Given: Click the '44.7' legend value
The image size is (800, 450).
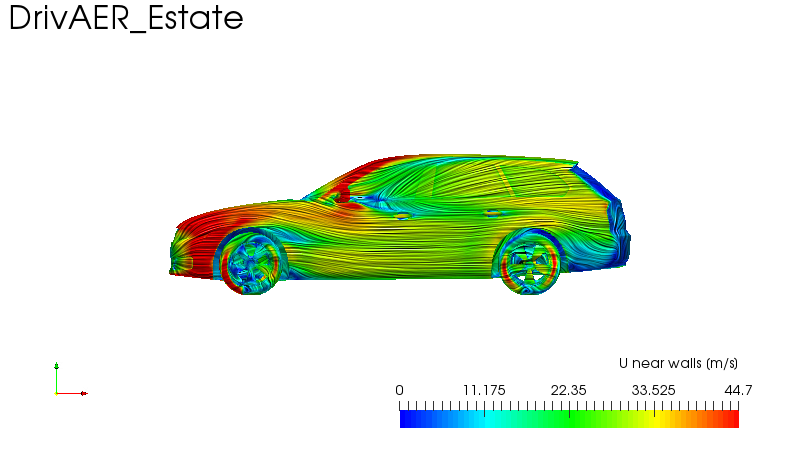Looking at the screenshot, I should pos(738,390).
